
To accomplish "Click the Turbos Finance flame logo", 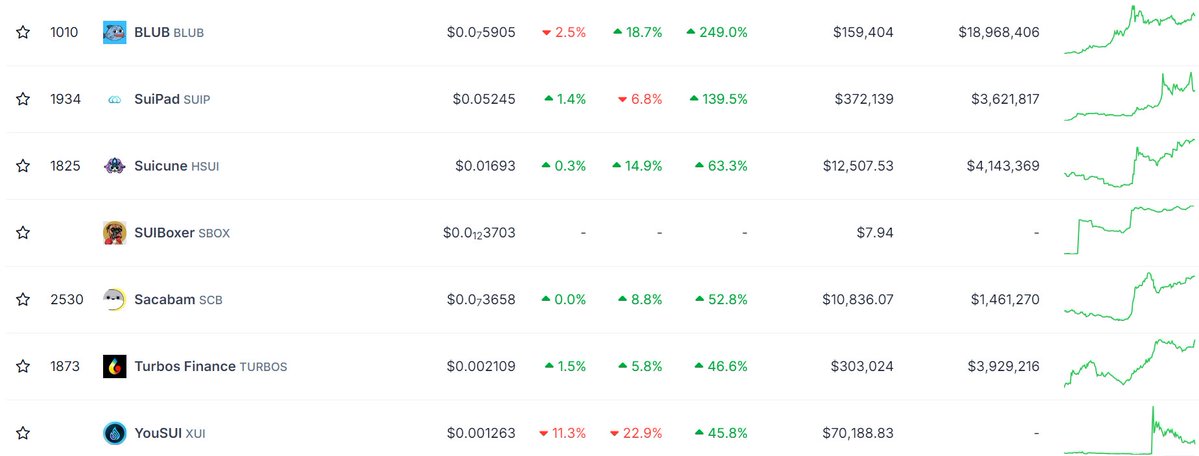I will click(115, 366).
